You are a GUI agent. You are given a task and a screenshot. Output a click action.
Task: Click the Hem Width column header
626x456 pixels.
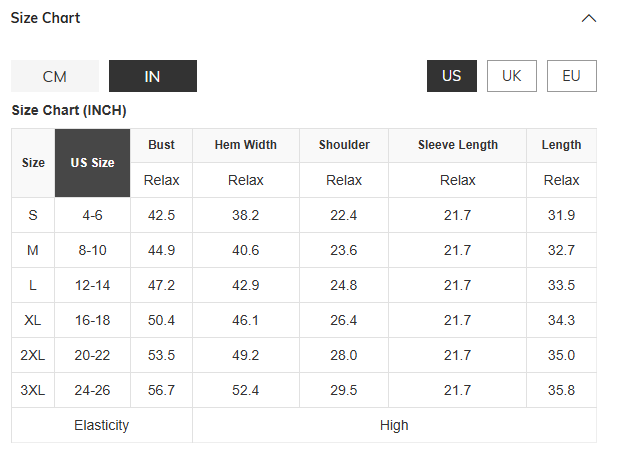[x=246, y=145]
